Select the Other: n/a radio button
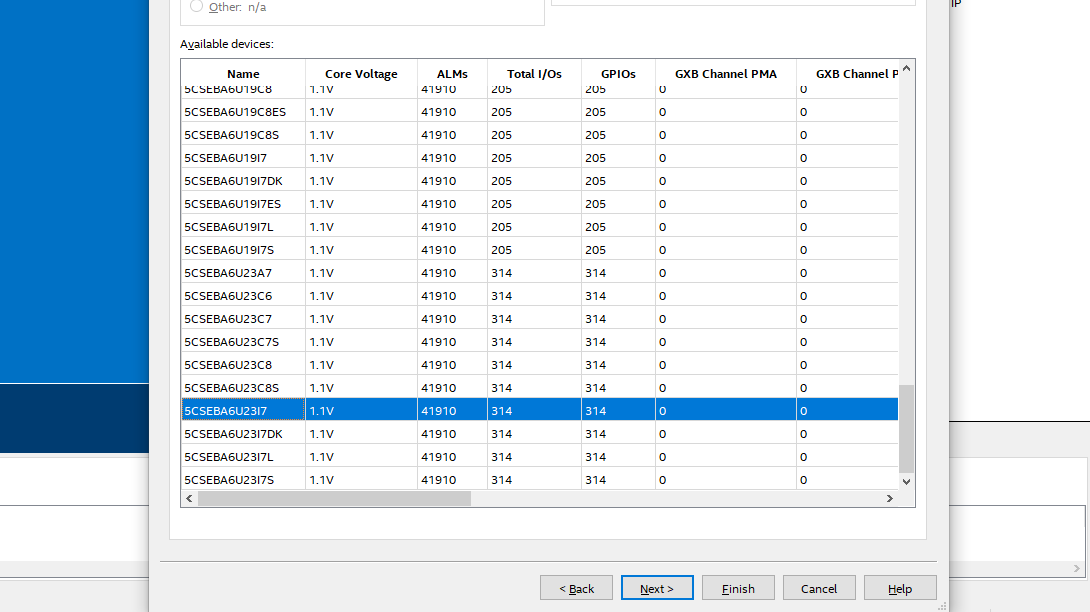 click(197, 6)
